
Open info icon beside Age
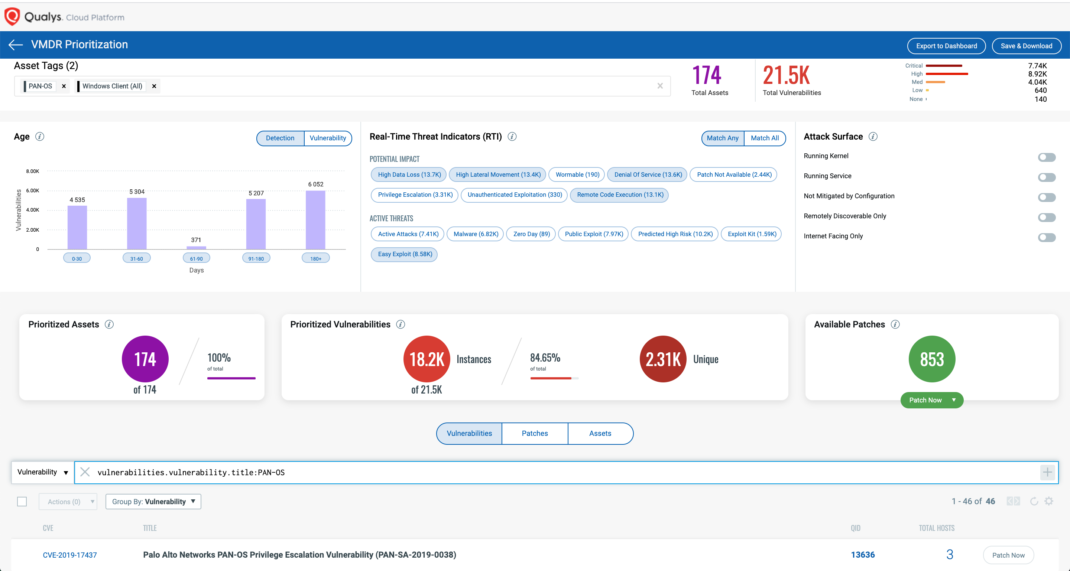pos(40,136)
